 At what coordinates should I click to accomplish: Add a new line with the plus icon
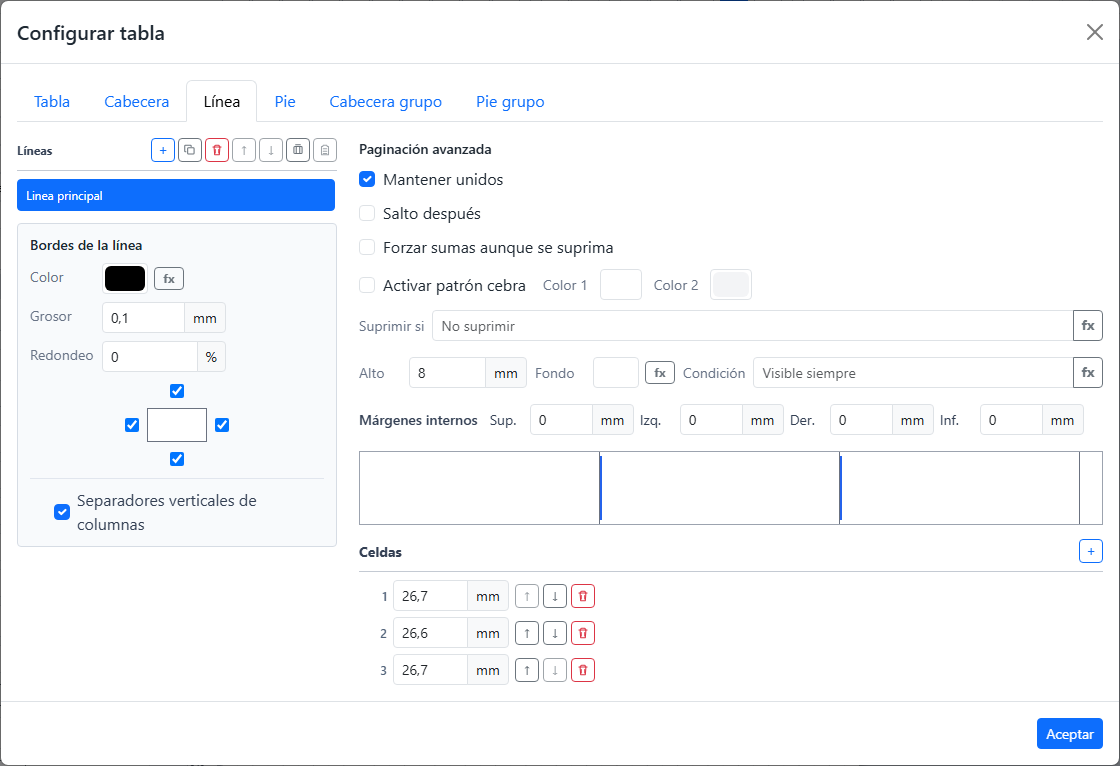pos(163,150)
